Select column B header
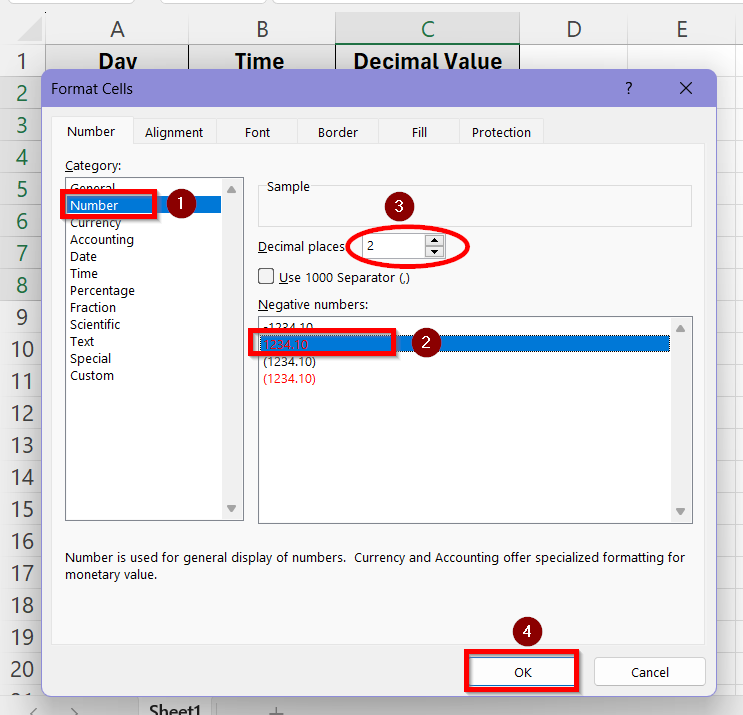 point(262,29)
